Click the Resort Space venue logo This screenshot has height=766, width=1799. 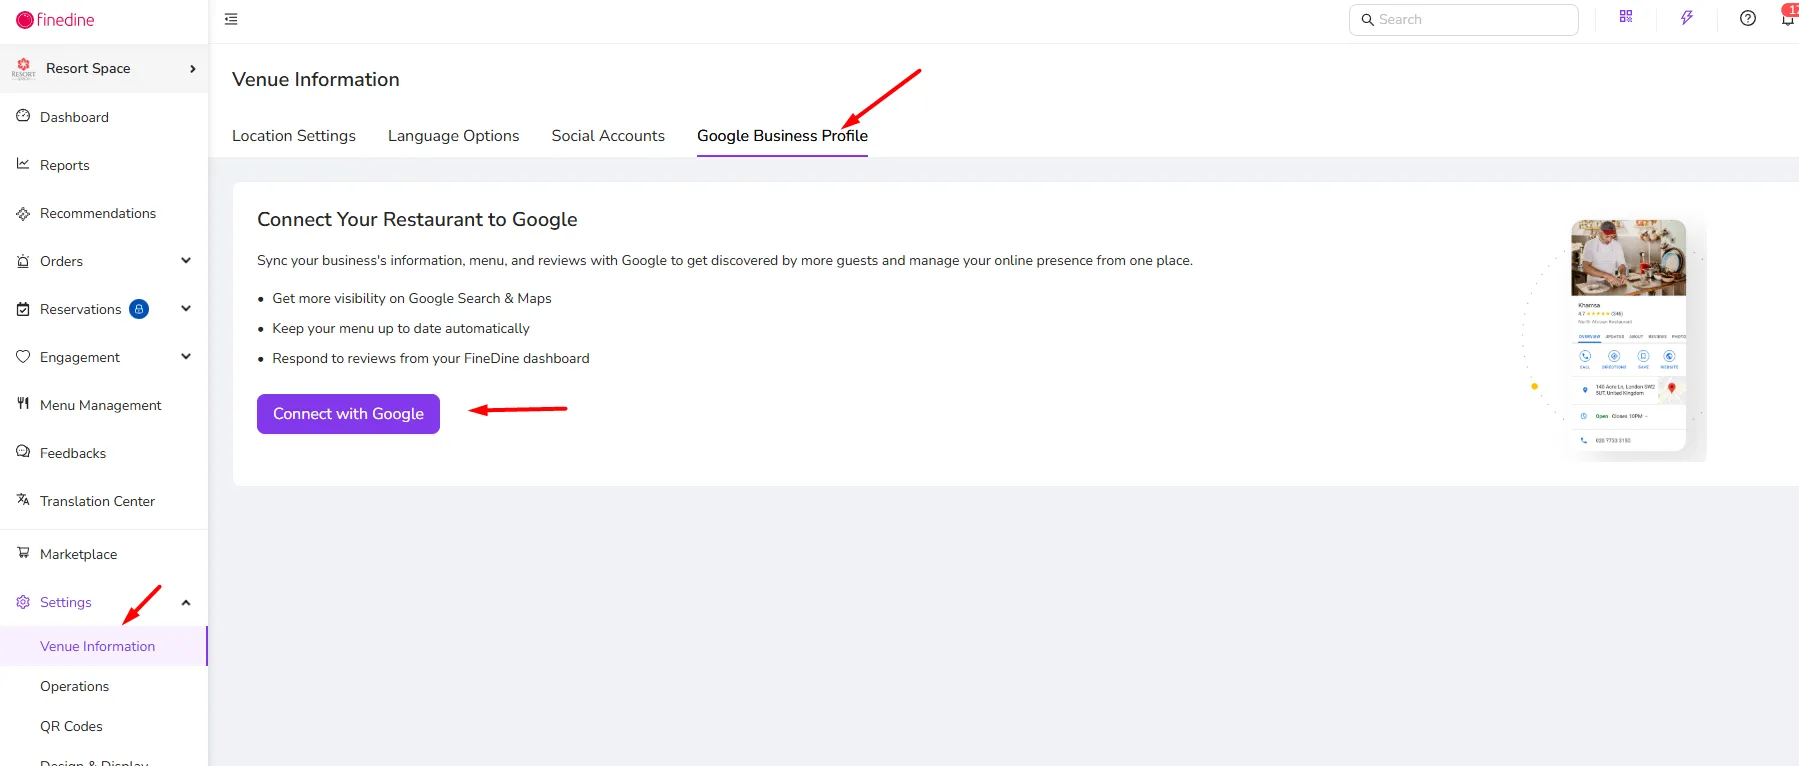(x=24, y=68)
